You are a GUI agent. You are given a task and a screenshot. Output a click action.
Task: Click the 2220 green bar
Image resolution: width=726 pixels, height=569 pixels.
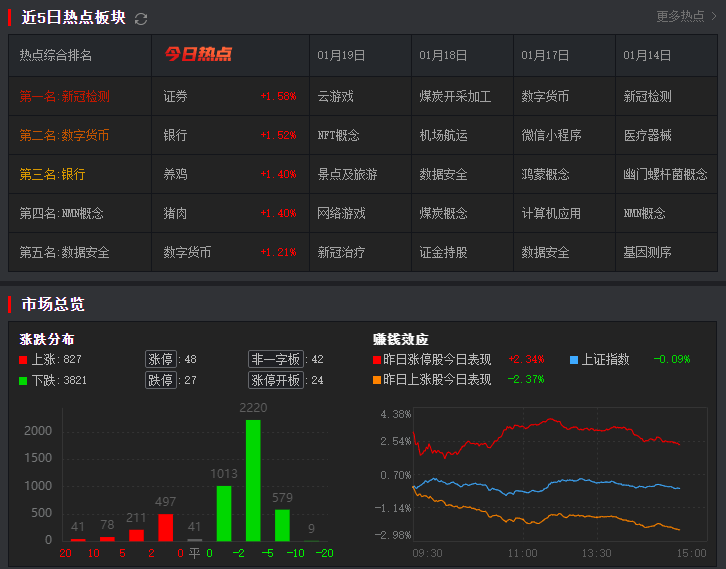click(x=253, y=481)
